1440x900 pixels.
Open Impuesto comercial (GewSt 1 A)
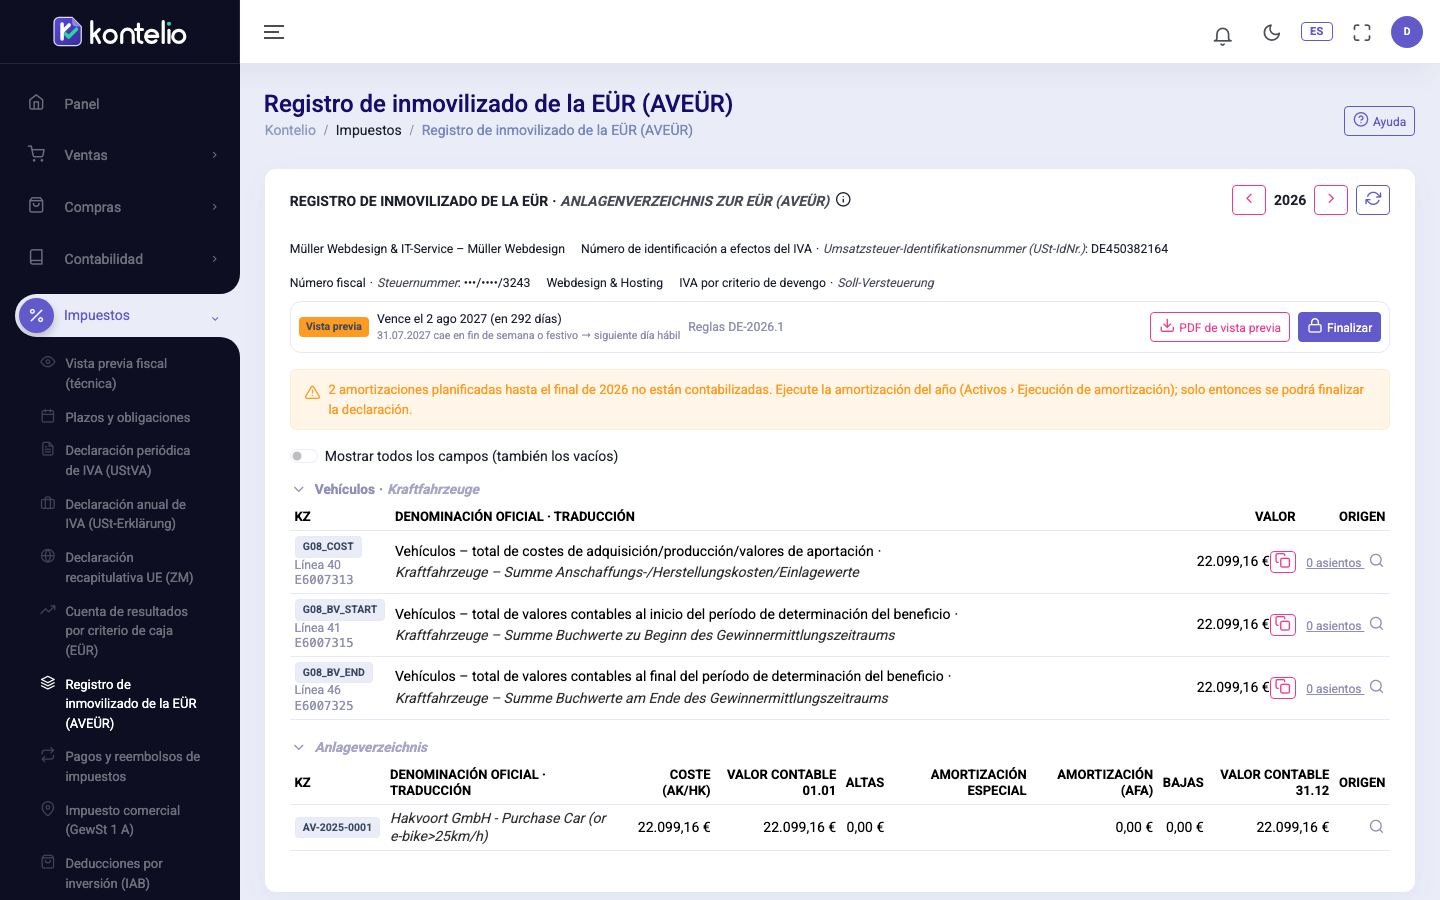pos(122,820)
